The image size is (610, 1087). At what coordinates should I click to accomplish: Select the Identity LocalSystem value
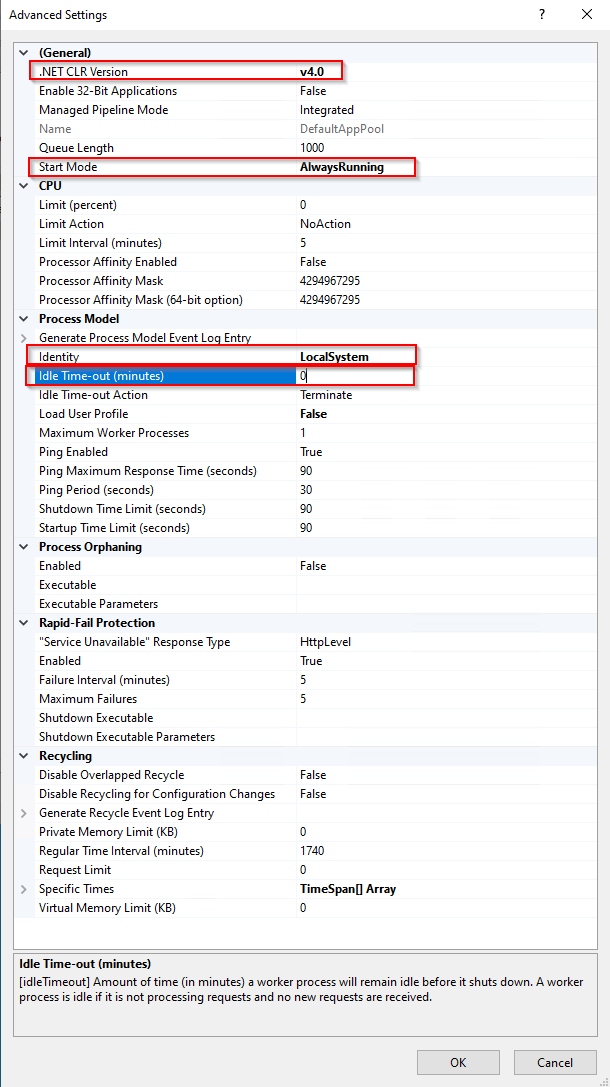[x=334, y=357]
